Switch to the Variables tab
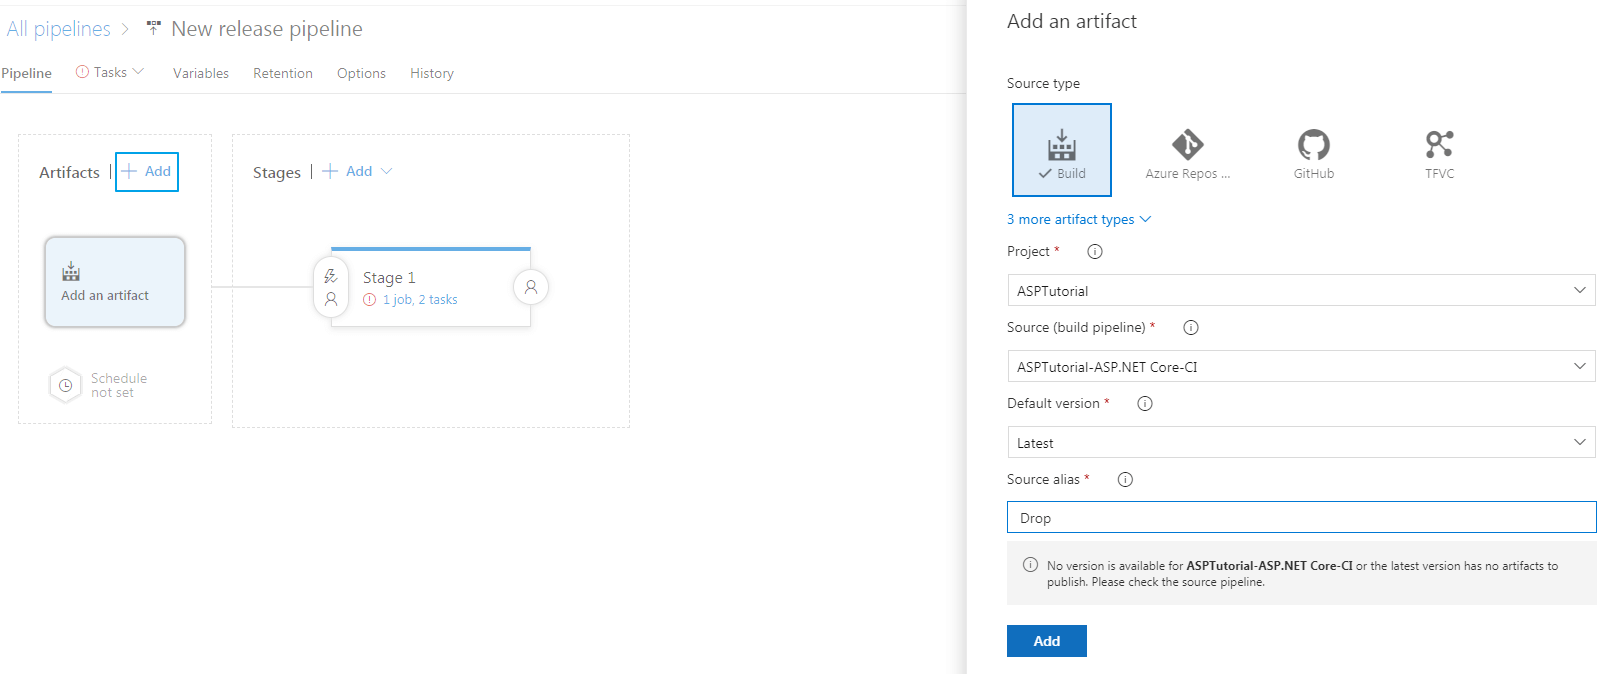This screenshot has width=1616, height=674. (201, 74)
